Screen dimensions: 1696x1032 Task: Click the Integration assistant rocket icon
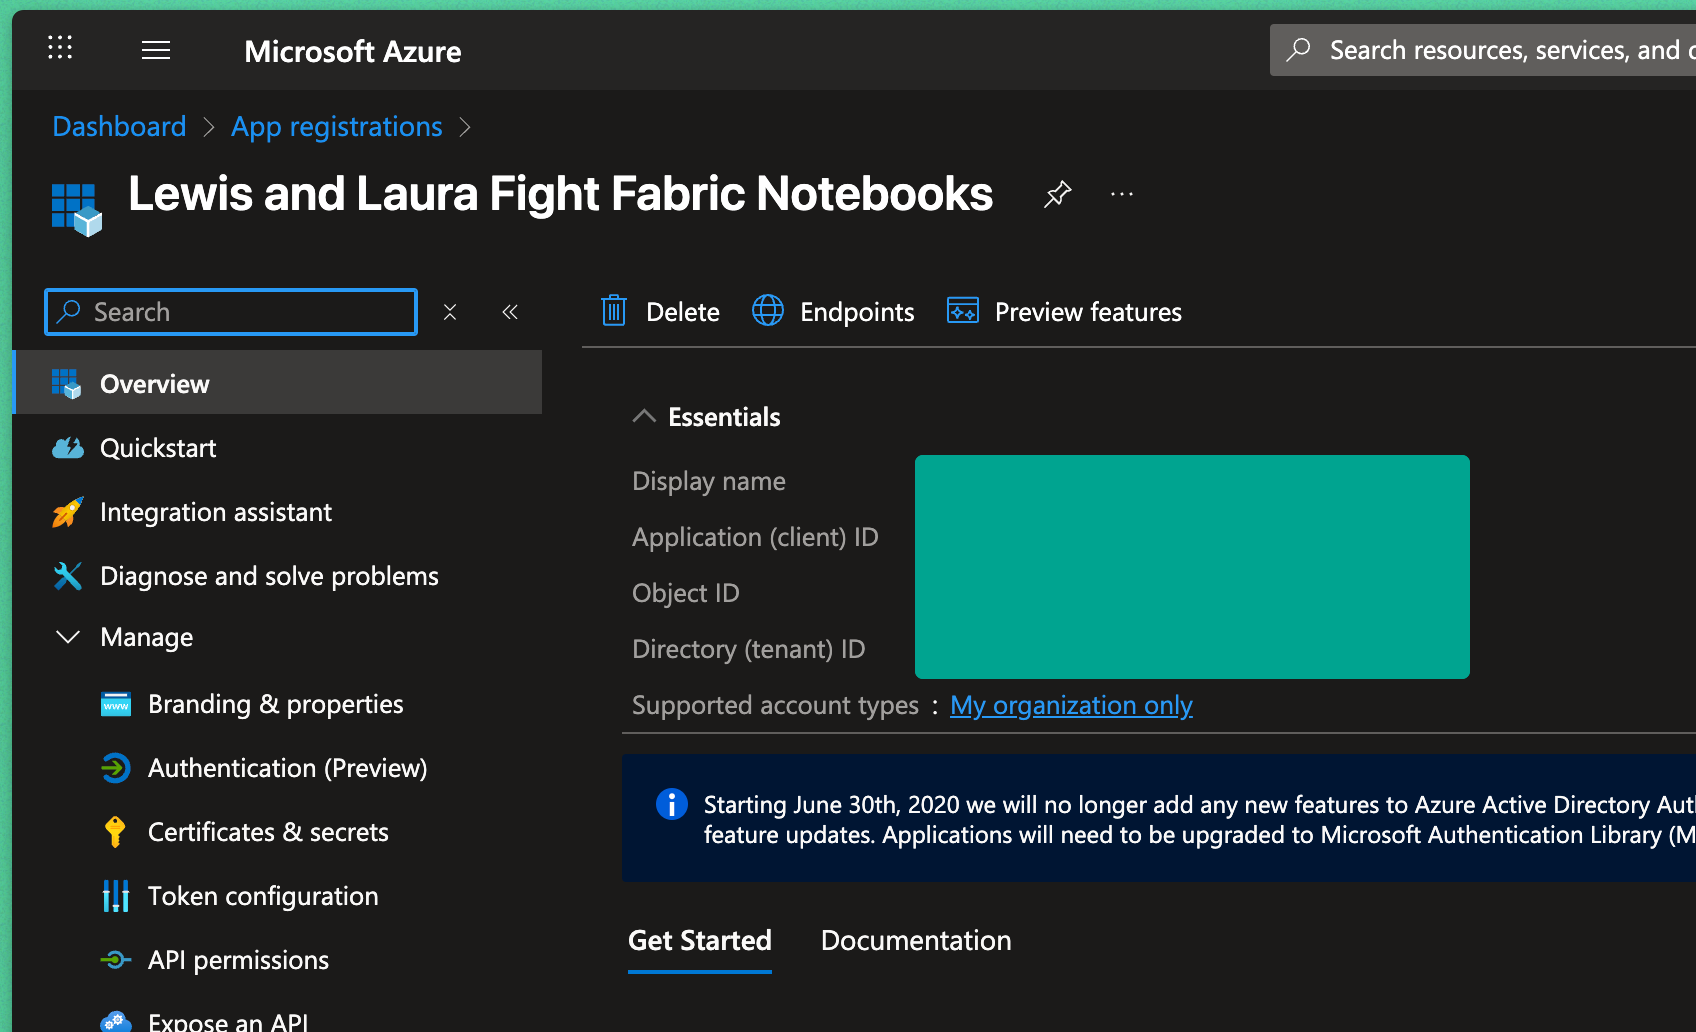[67, 512]
